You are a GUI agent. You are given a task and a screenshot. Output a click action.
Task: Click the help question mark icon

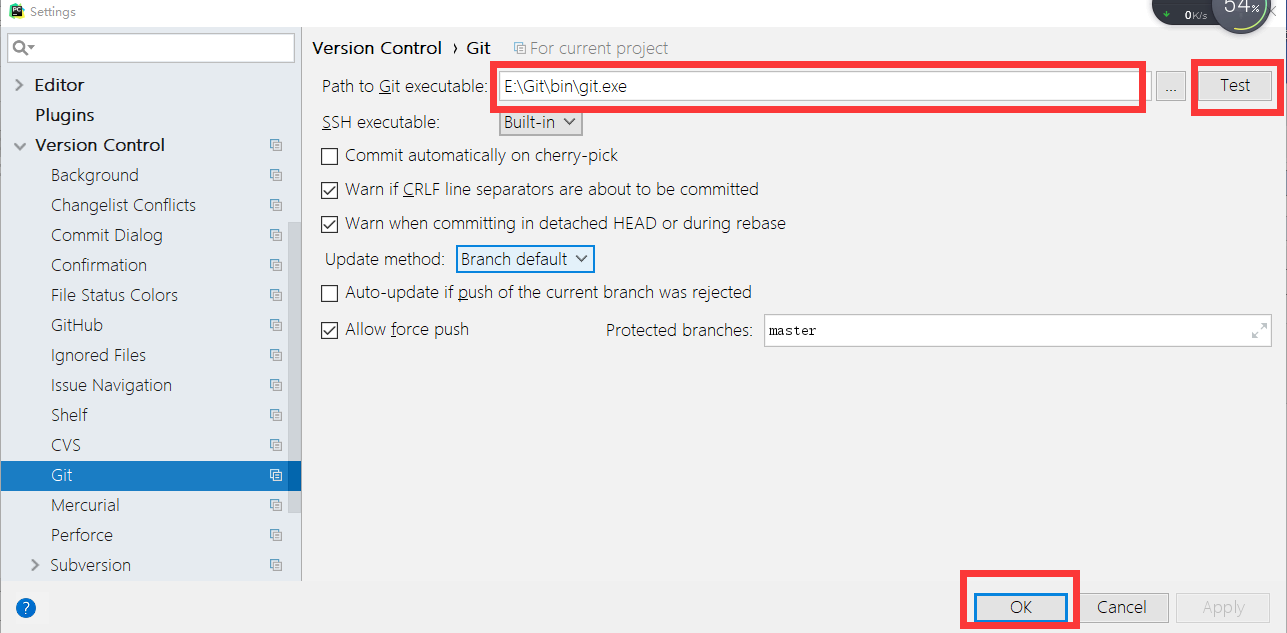pyautogui.click(x=26, y=607)
